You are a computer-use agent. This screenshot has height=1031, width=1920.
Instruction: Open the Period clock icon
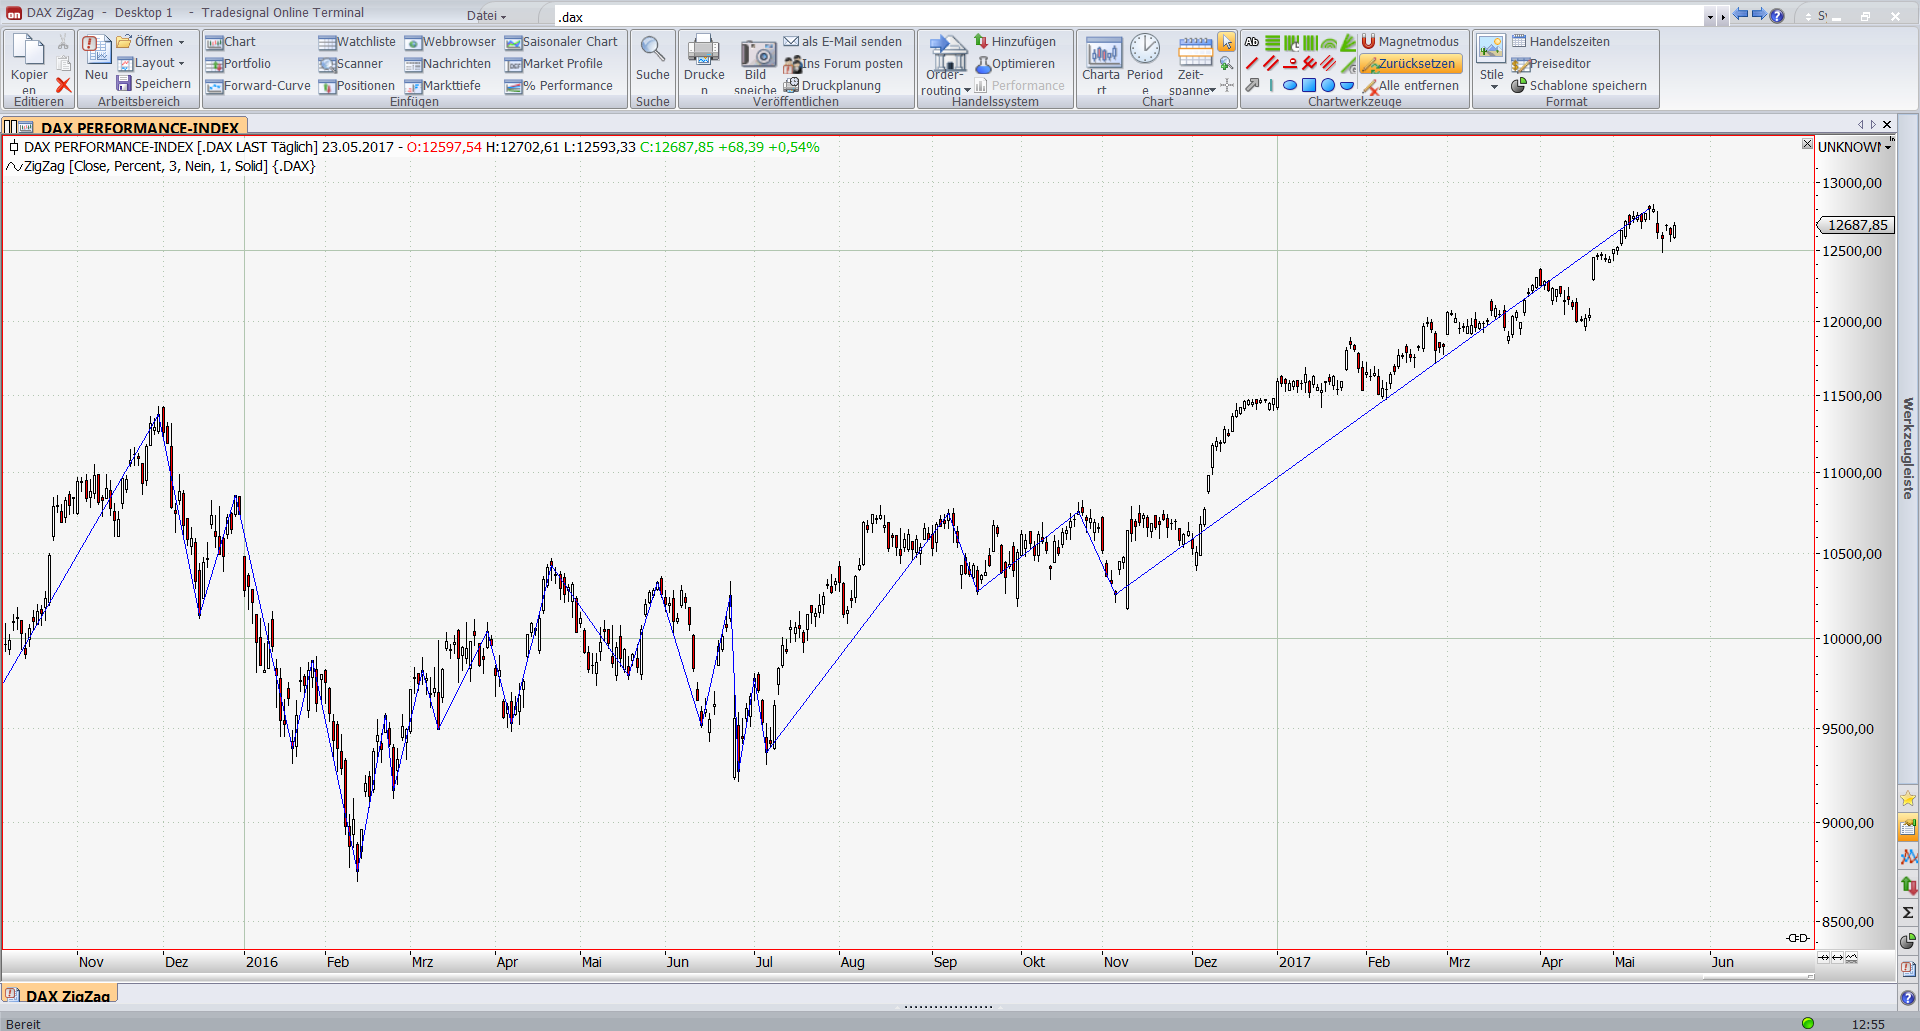(x=1145, y=50)
